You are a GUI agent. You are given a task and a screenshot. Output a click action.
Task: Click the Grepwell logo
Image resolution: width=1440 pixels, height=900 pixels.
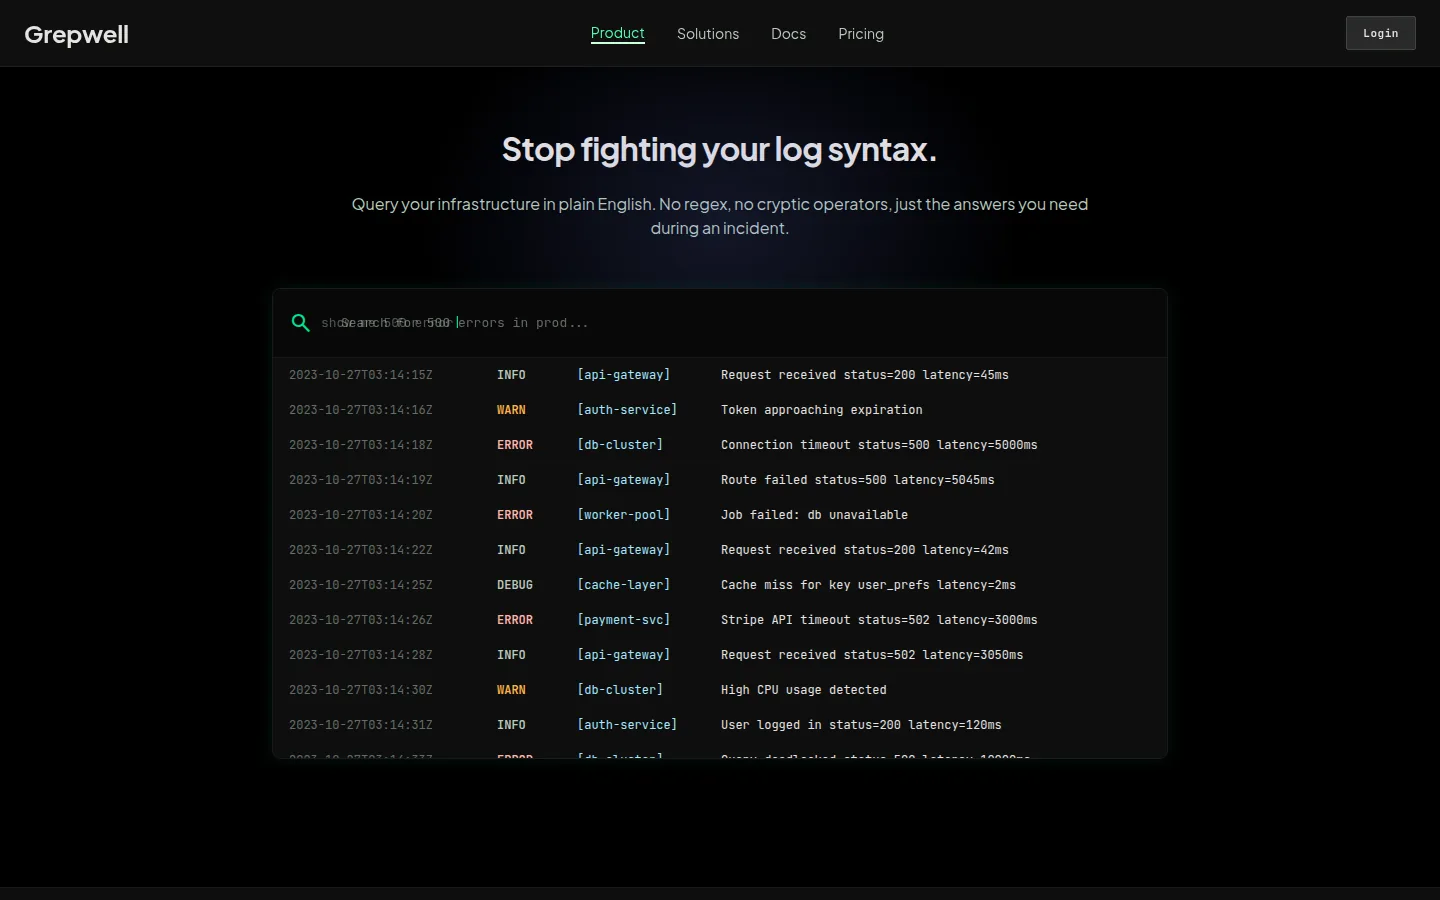pyautogui.click(x=77, y=34)
